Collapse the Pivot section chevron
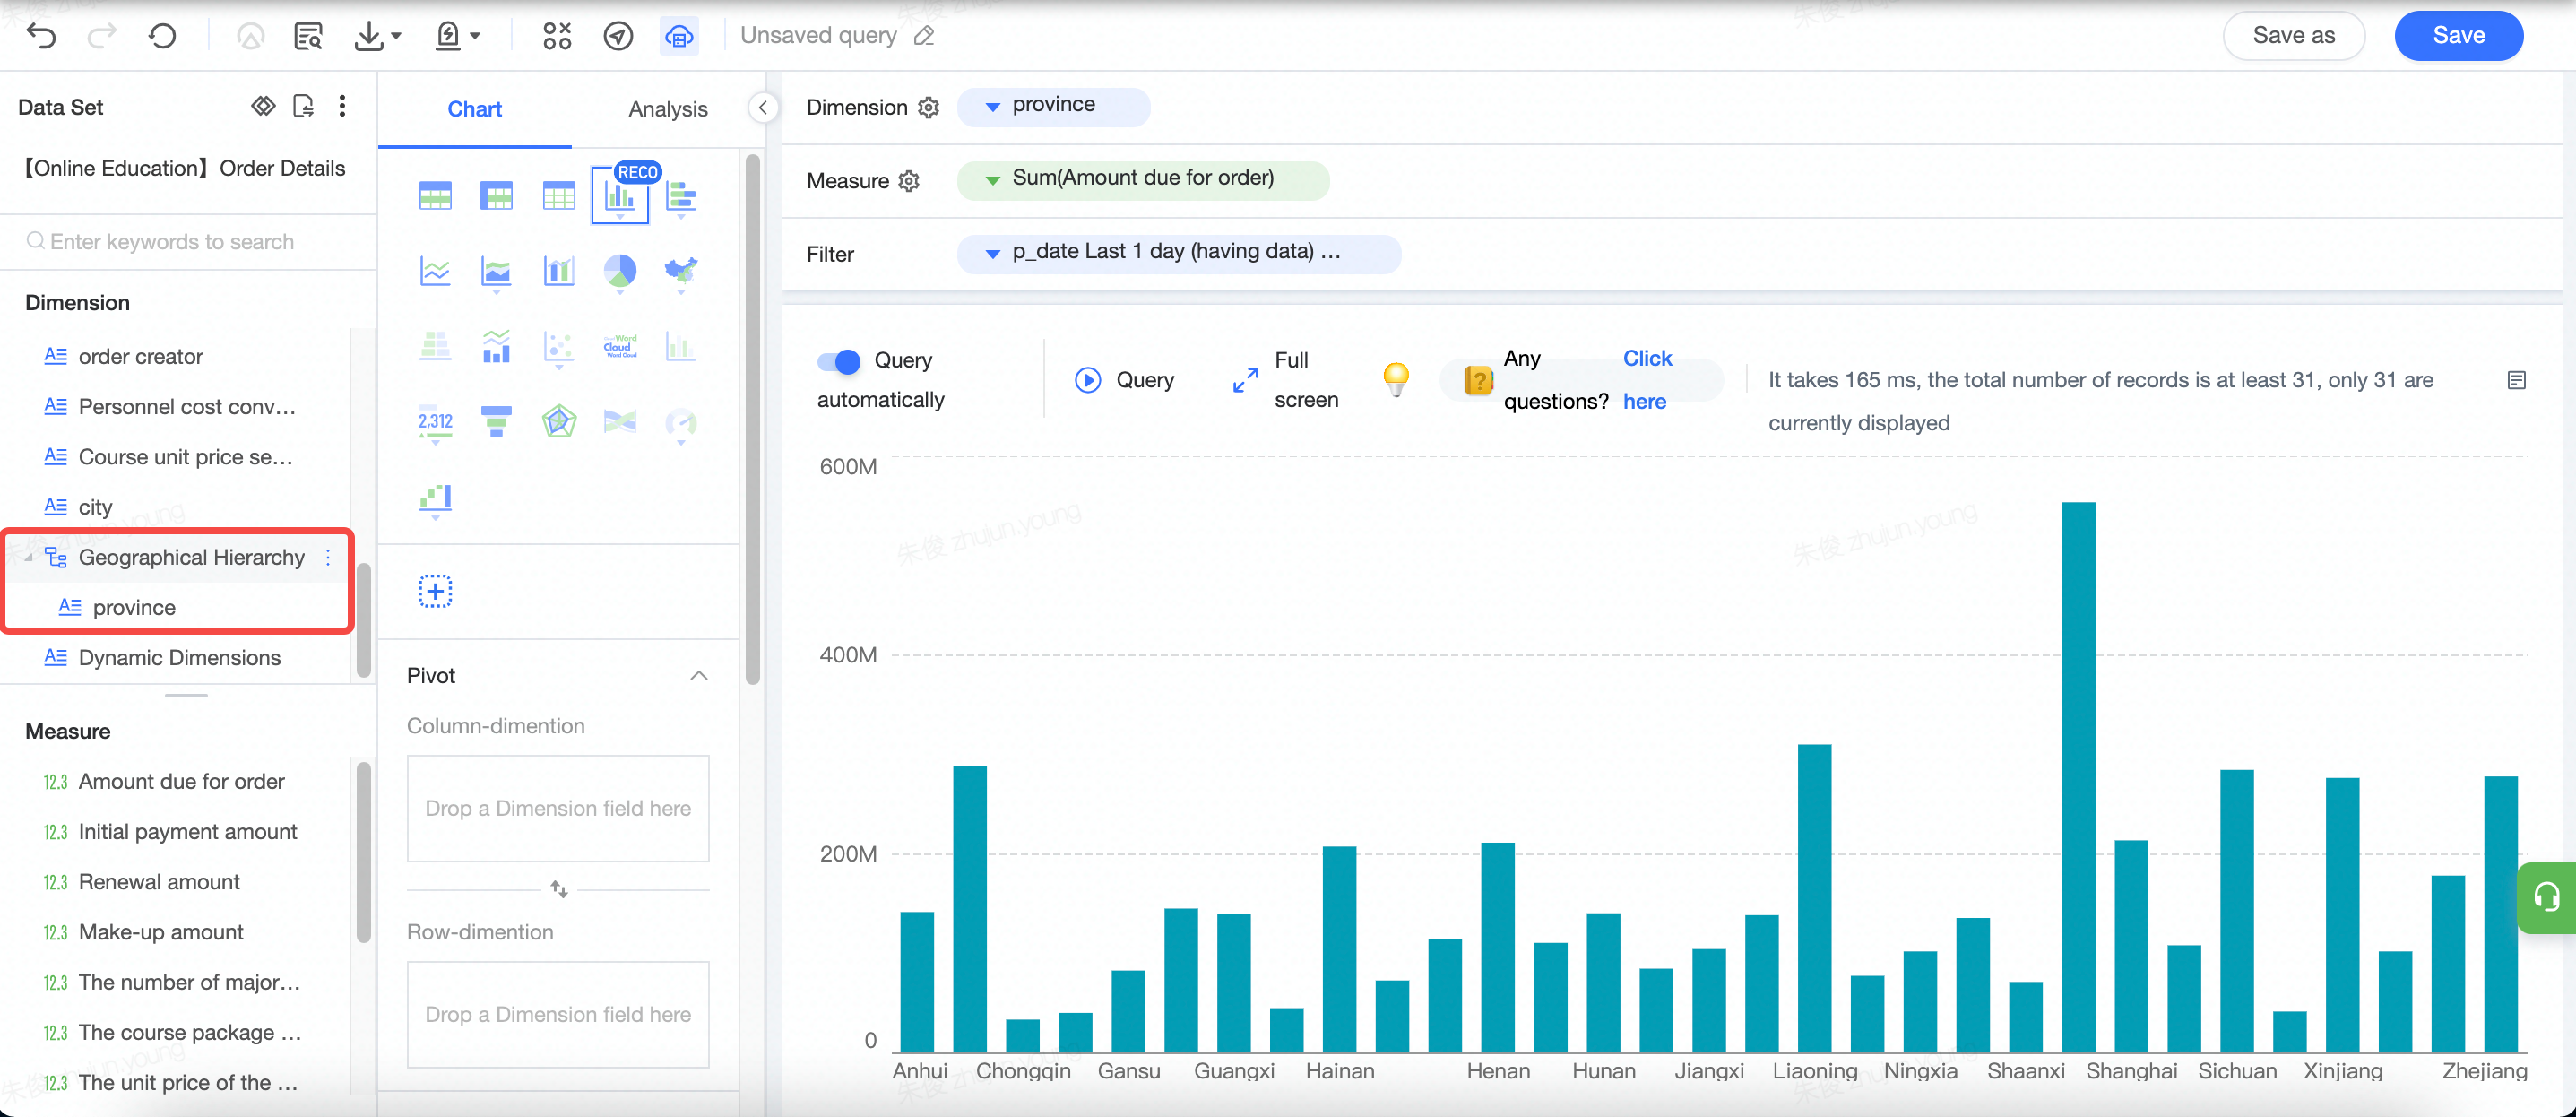 [699, 676]
